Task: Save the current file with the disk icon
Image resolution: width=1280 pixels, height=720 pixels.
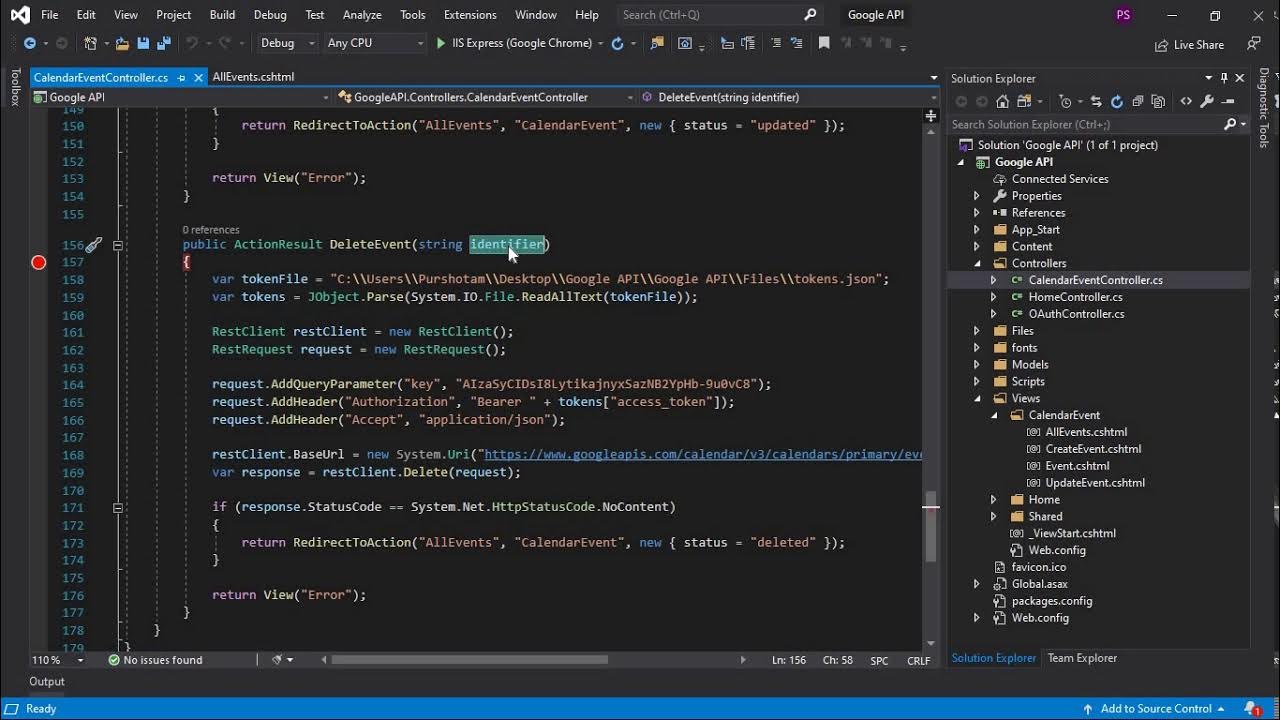Action: click(143, 43)
